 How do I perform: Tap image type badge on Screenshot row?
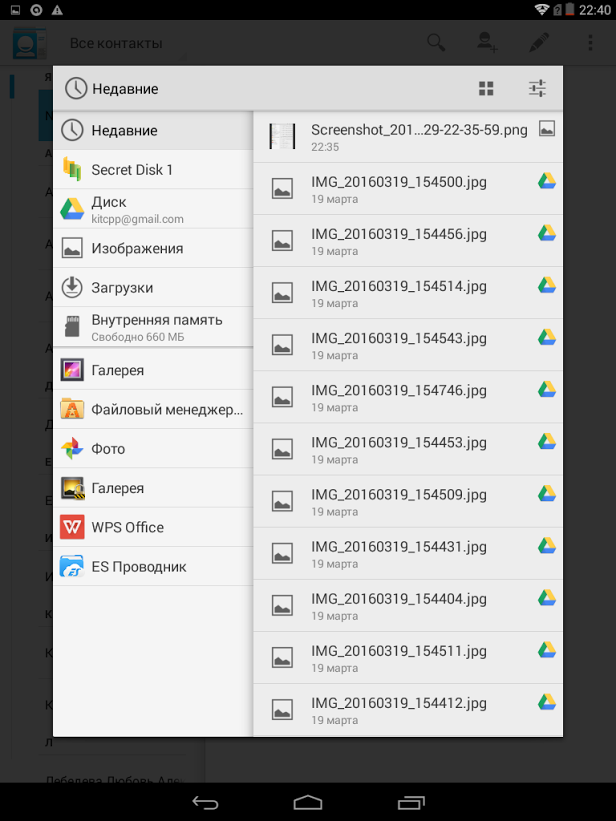547,129
